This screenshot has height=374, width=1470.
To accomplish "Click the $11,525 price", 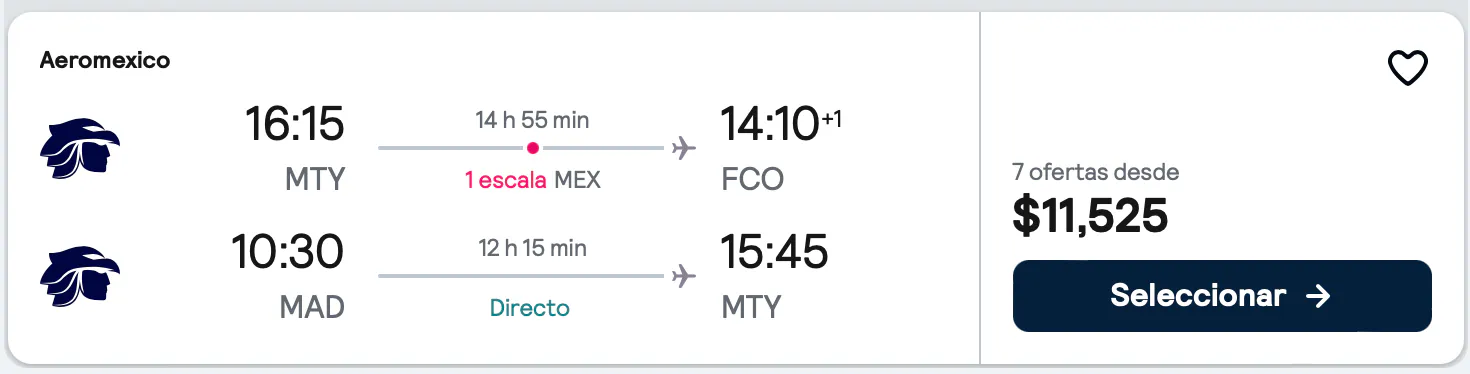I will tap(1090, 215).
